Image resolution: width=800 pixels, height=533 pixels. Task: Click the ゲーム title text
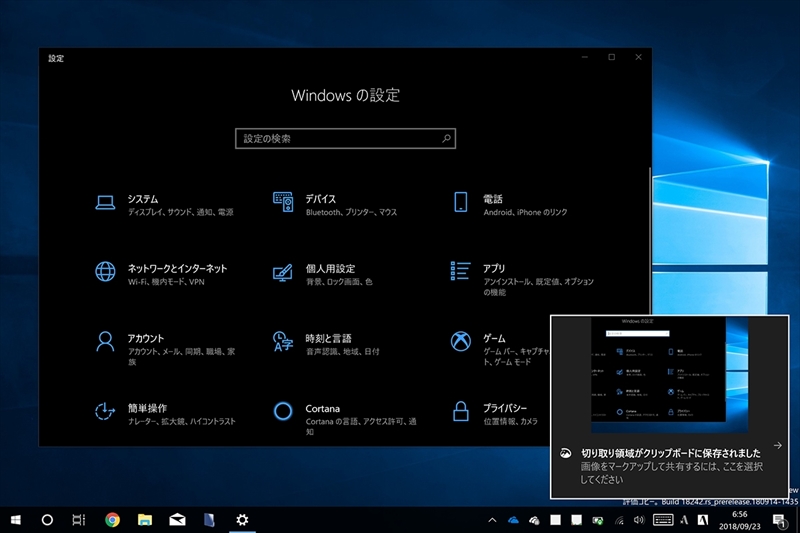tap(494, 338)
